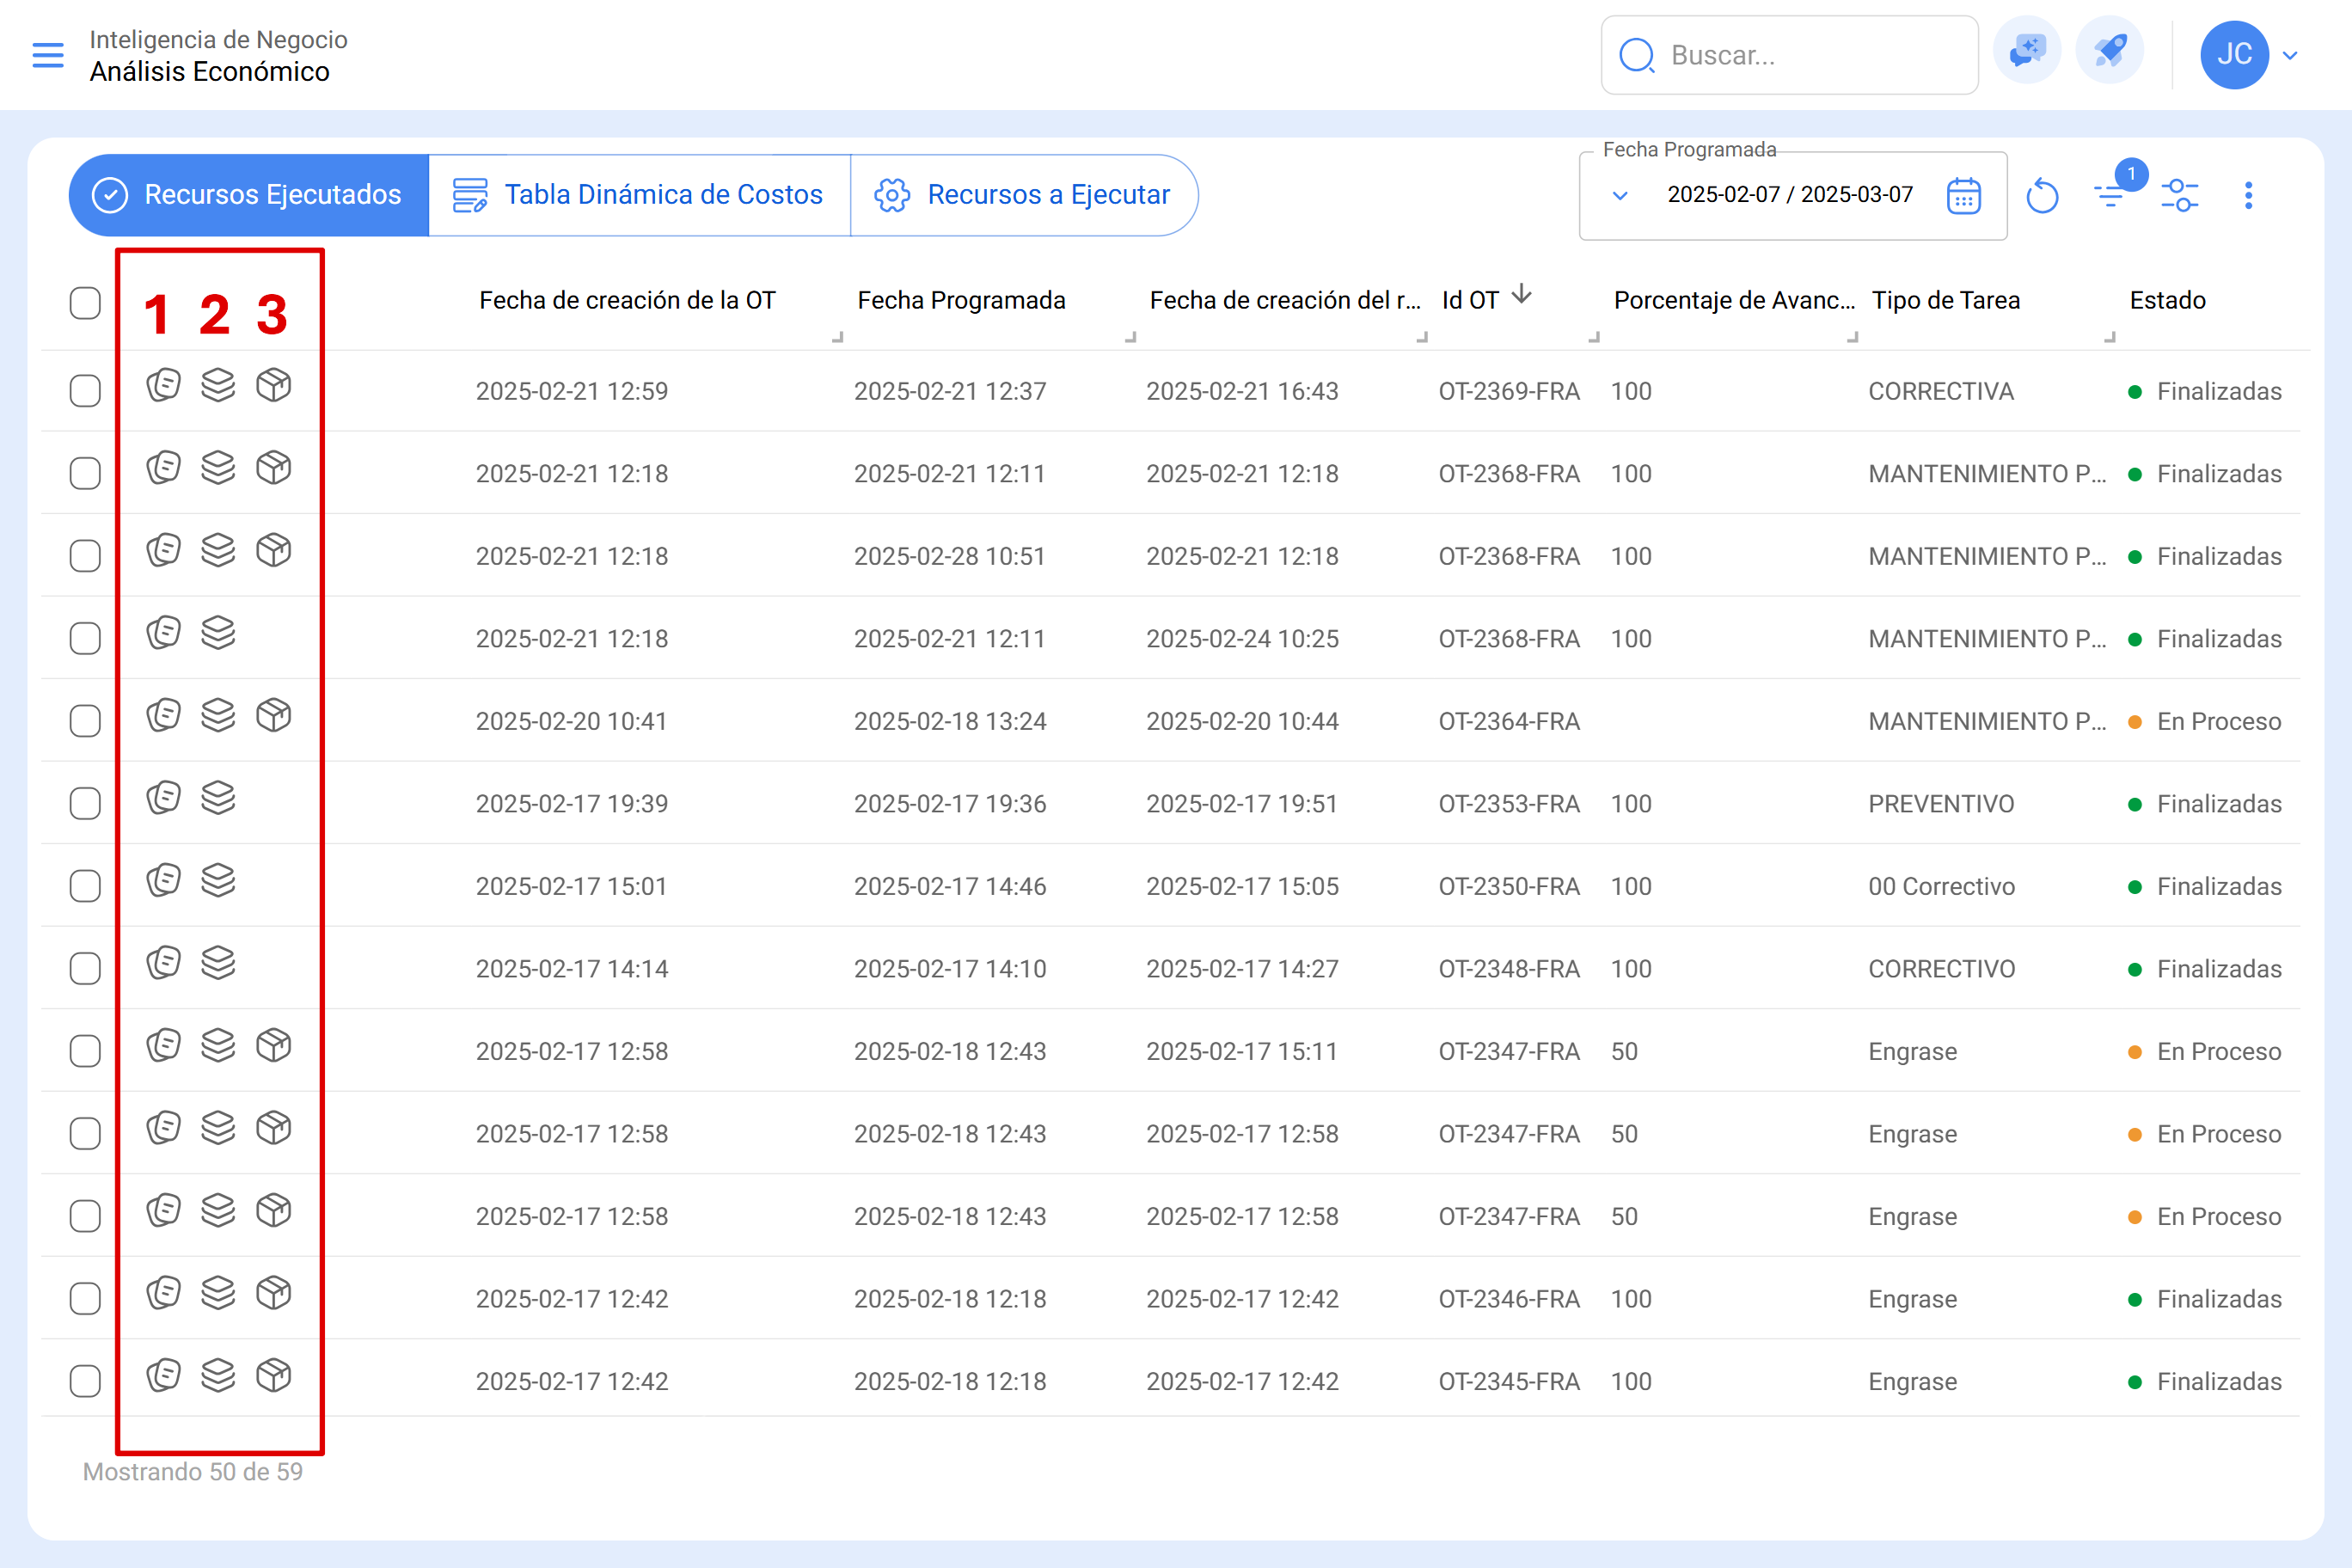Click inside the Buscar search field

1790,55
